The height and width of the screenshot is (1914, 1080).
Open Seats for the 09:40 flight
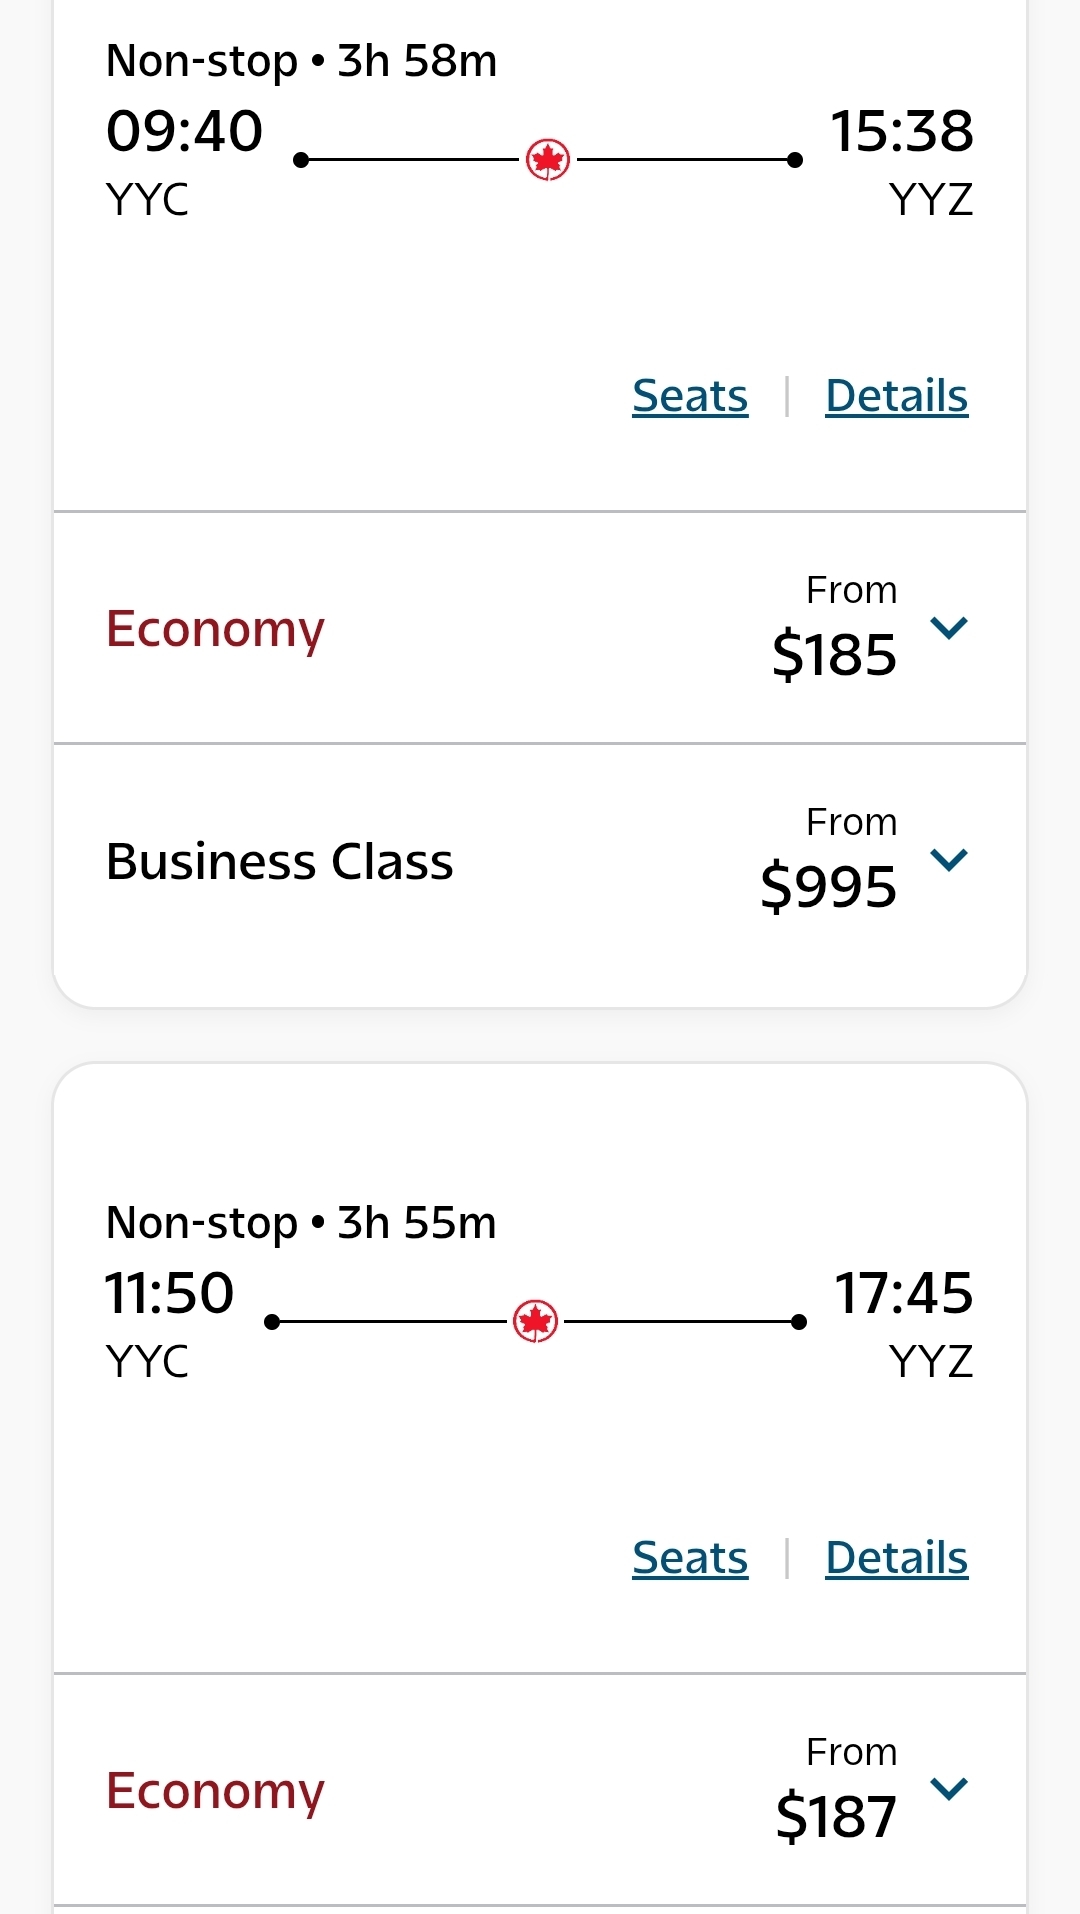click(x=690, y=396)
